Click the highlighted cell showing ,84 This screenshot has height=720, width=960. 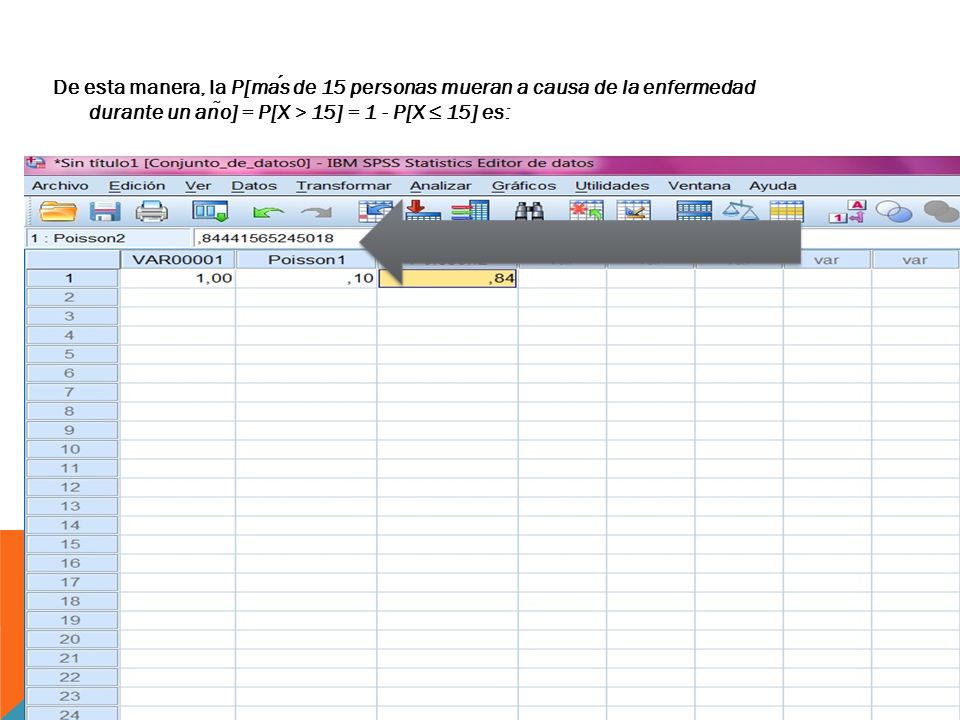coord(448,278)
